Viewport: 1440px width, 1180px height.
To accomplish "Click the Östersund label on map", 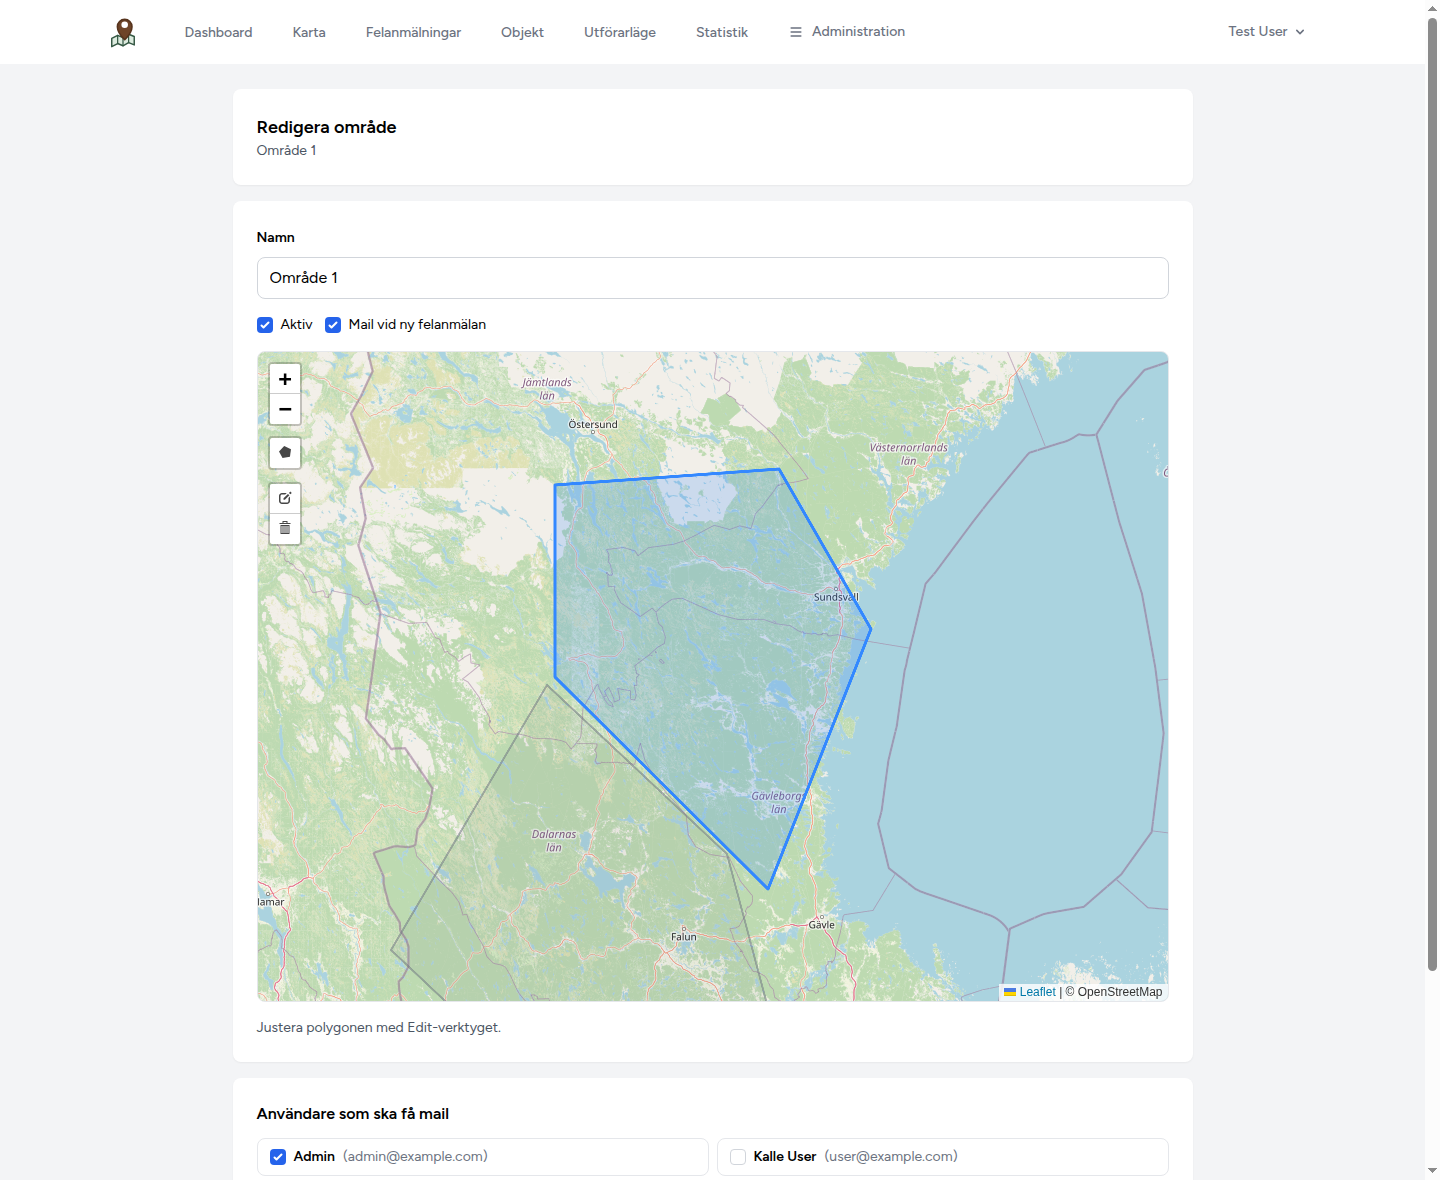I will [593, 424].
